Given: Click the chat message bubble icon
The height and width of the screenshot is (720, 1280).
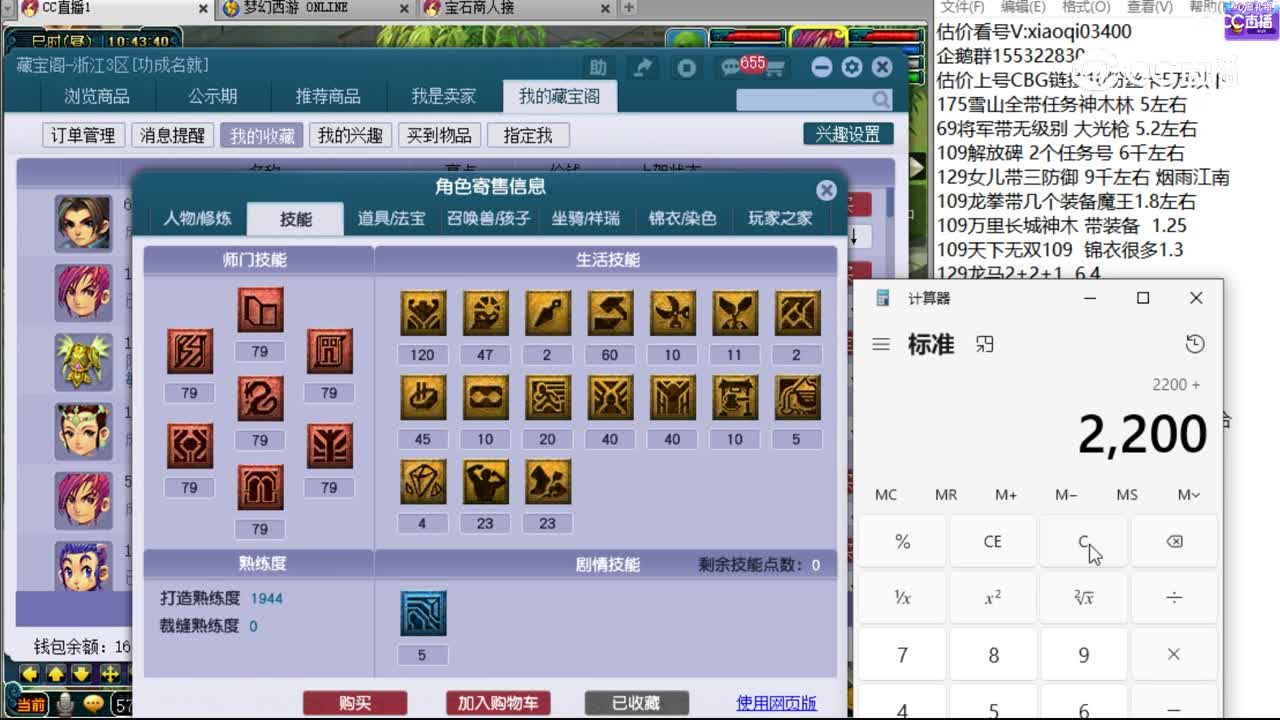Looking at the screenshot, I should [x=727, y=67].
